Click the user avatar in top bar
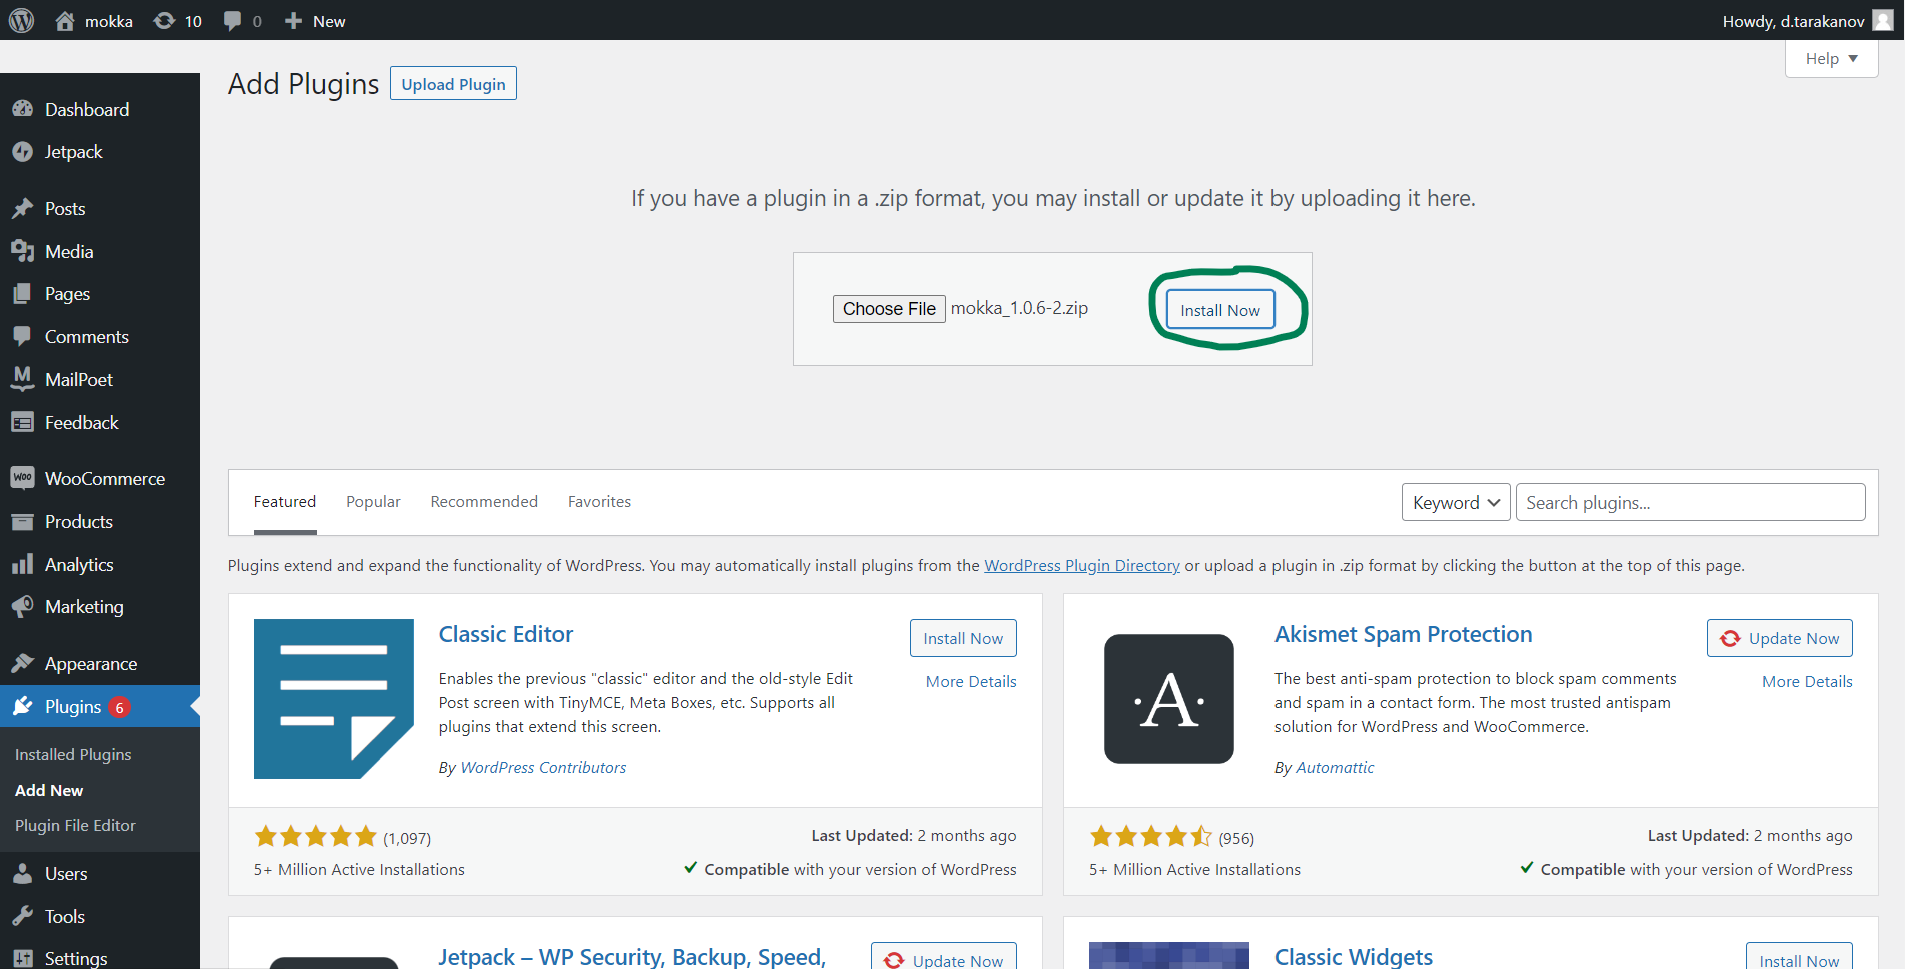The height and width of the screenshot is (969, 1905). point(1882,21)
